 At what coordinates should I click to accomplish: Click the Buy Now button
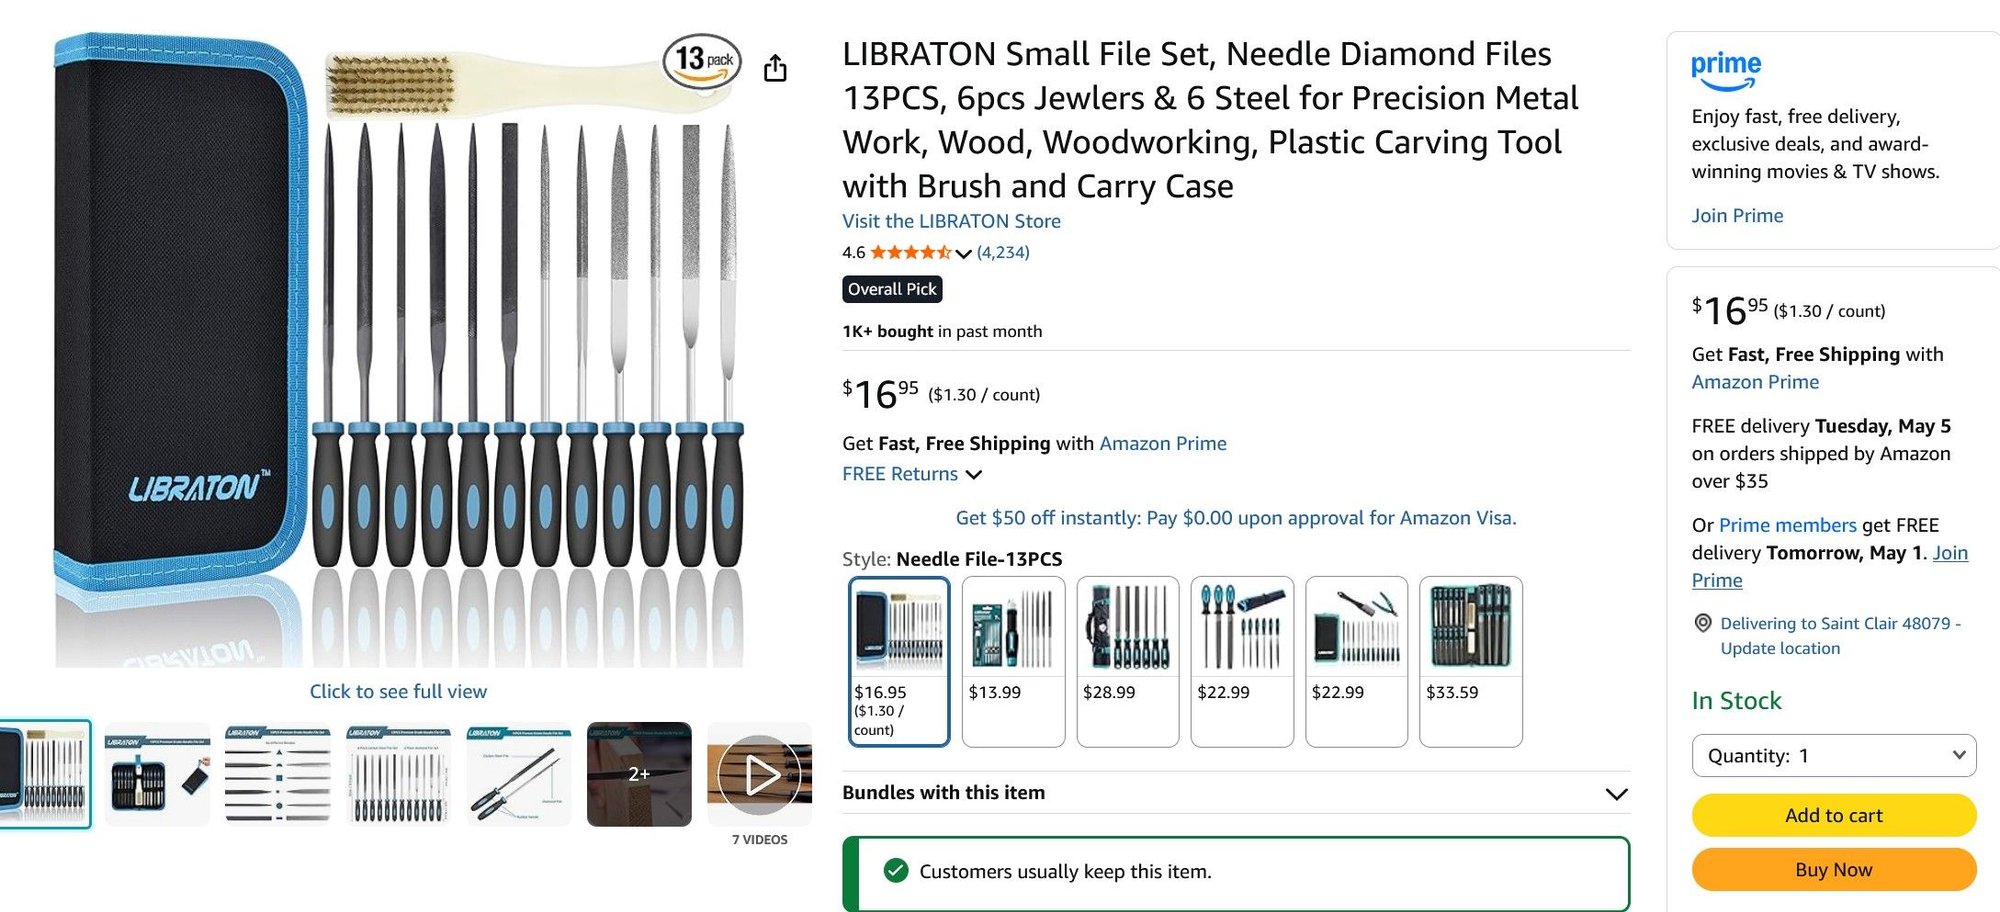1834,869
